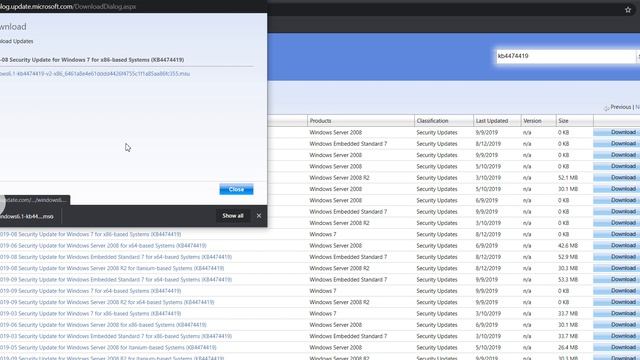Download the Server 2008 5/10/2019 30.1 MB update
Screen dimensions: 640x360
(616, 189)
